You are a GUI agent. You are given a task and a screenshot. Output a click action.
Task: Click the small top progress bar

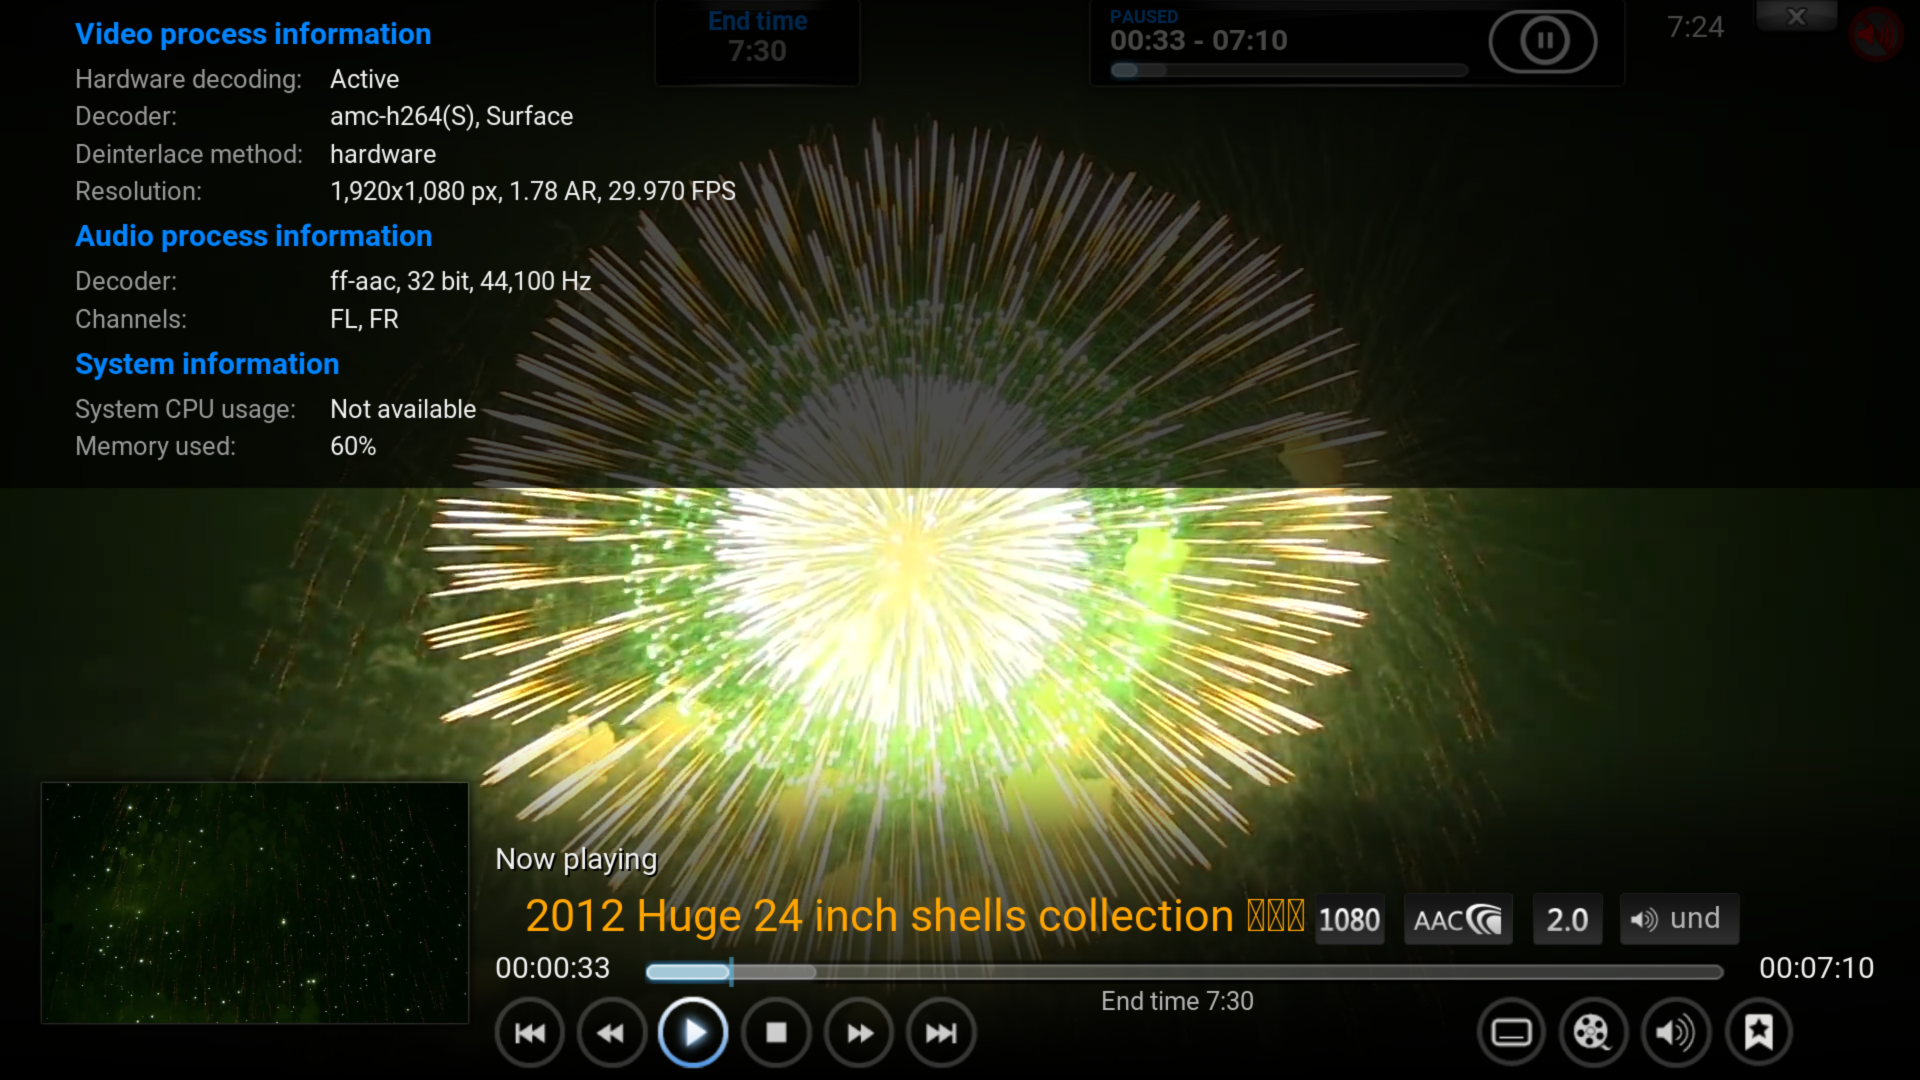[x=1288, y=70]
